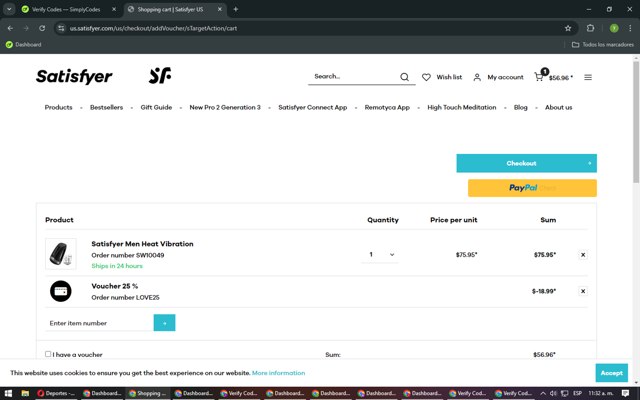Open New Pro 2 Generation 3 page
The height and width of the screenshot is (400, 640).
(225, 107)
